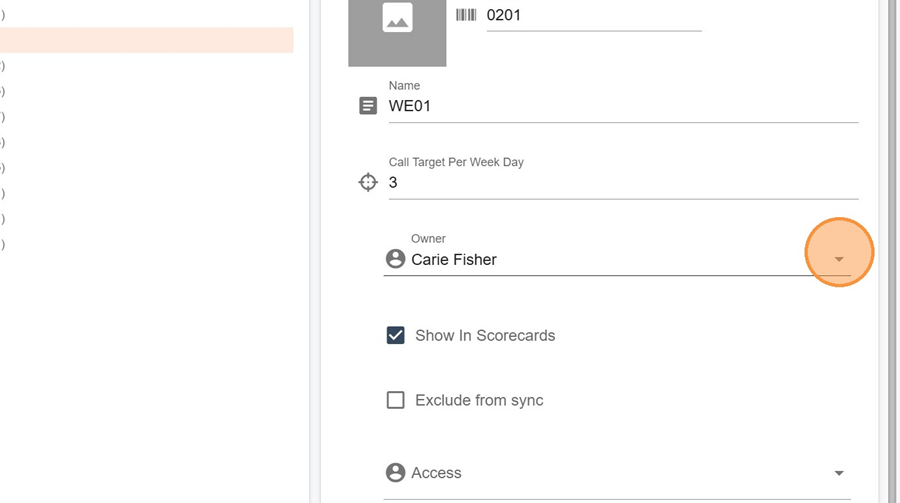Click the gray image thumbnail area
The height and width of the screenshot is (503, 900).
pos(372,45)
